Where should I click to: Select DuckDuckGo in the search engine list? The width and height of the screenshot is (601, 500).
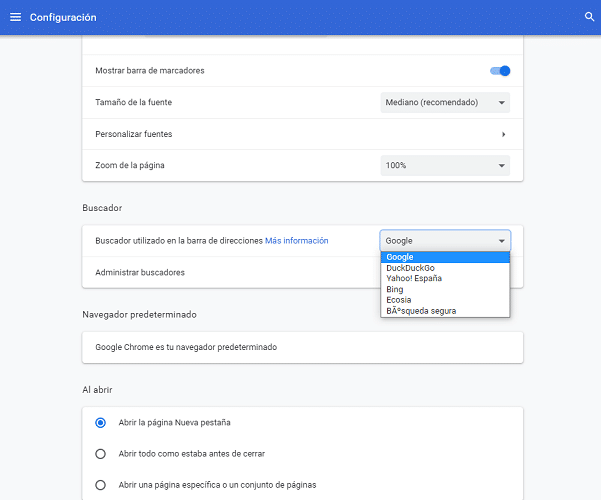[x=445, y=268]
